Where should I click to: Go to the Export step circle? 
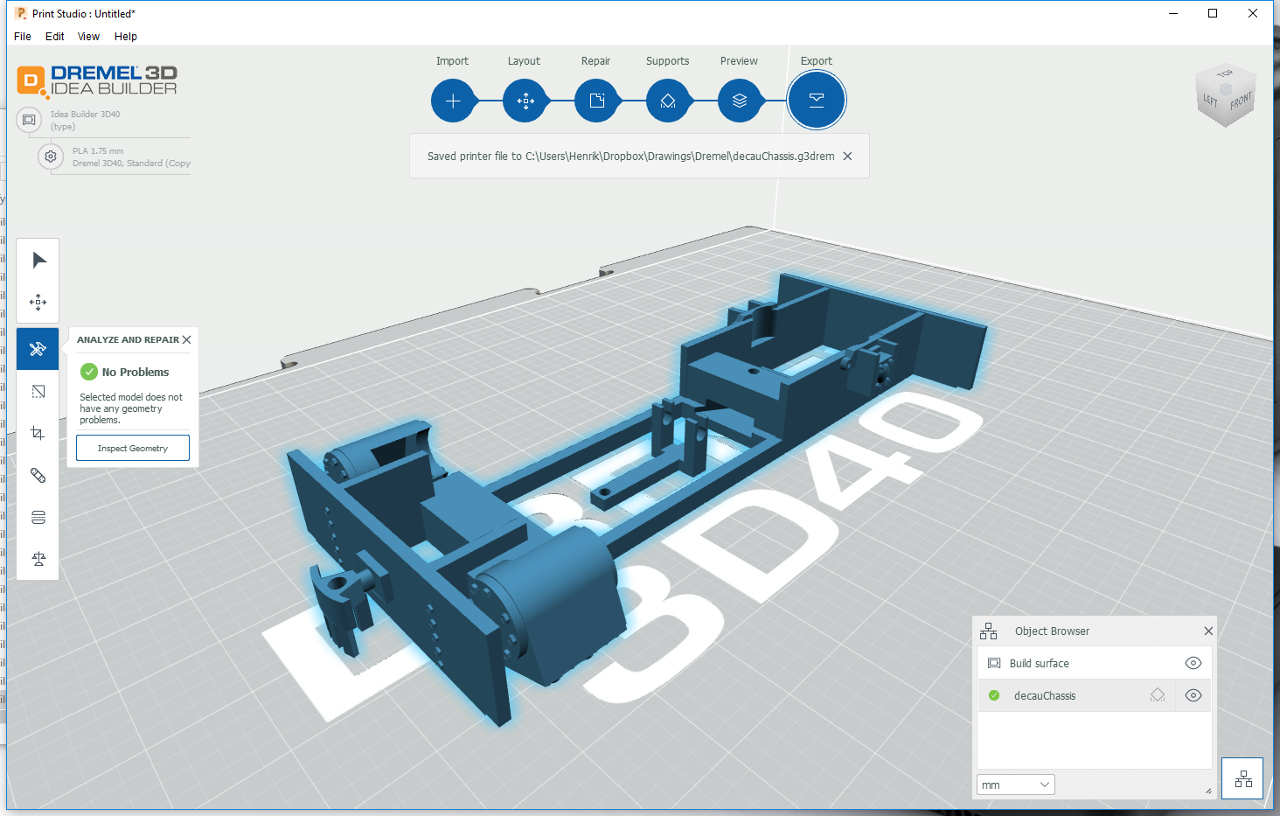click(x=816, y=101)
